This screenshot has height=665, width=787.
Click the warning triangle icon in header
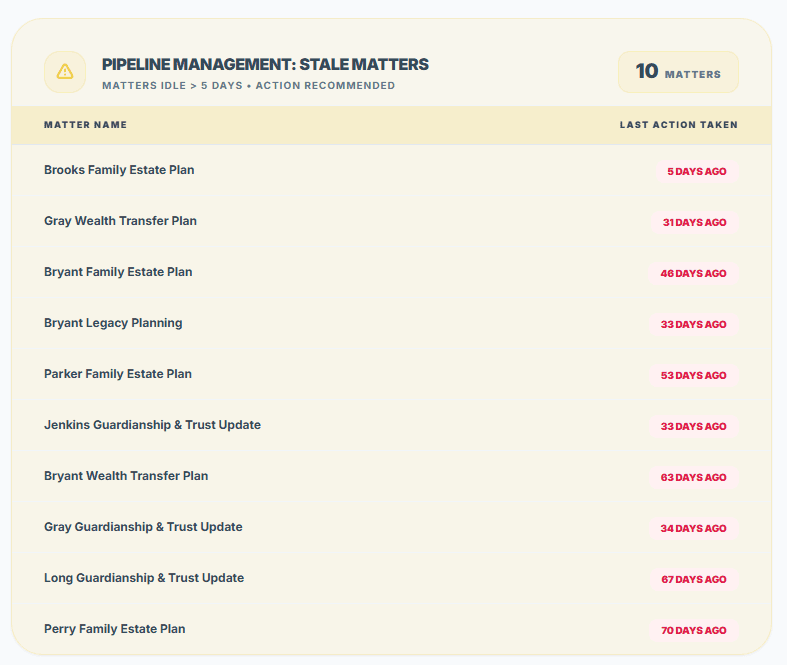[65, 72]
